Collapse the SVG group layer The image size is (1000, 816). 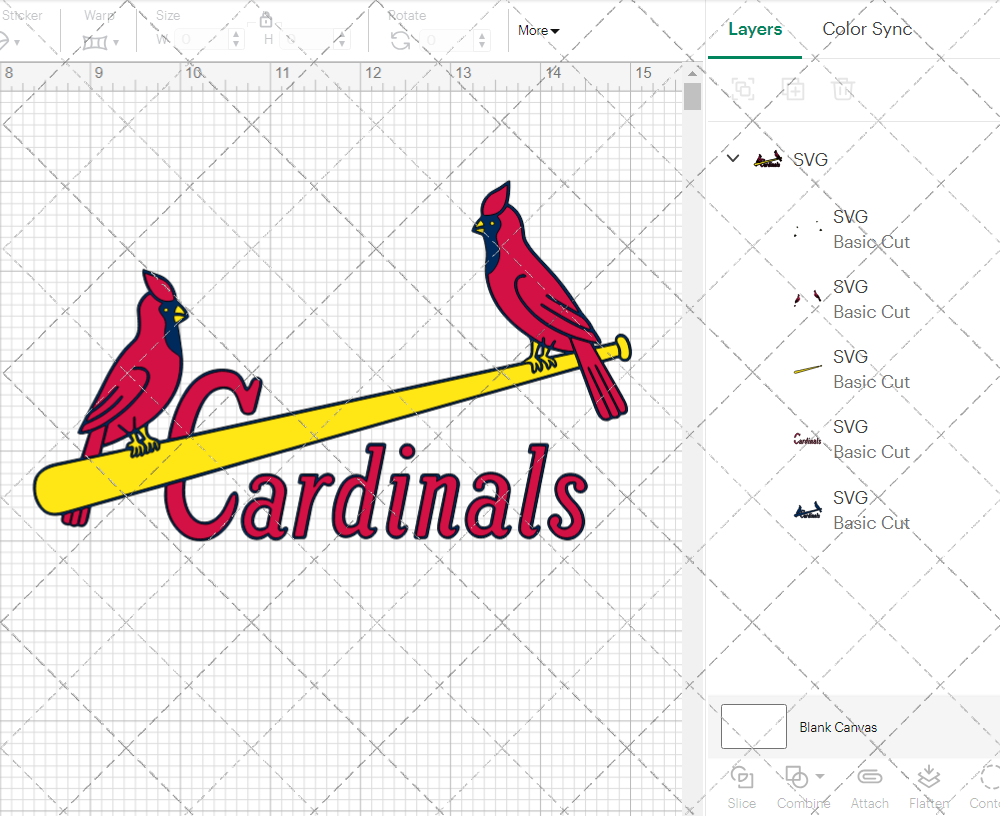point(733,159)
